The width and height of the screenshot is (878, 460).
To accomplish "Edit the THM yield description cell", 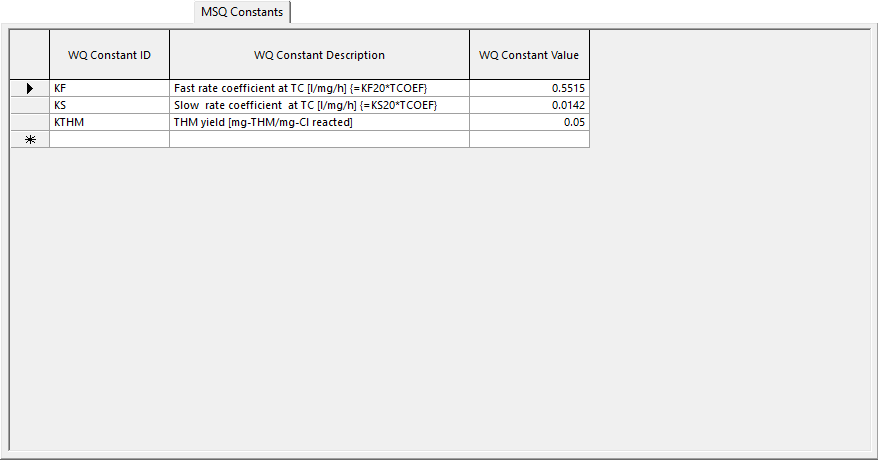I will 319,122.
